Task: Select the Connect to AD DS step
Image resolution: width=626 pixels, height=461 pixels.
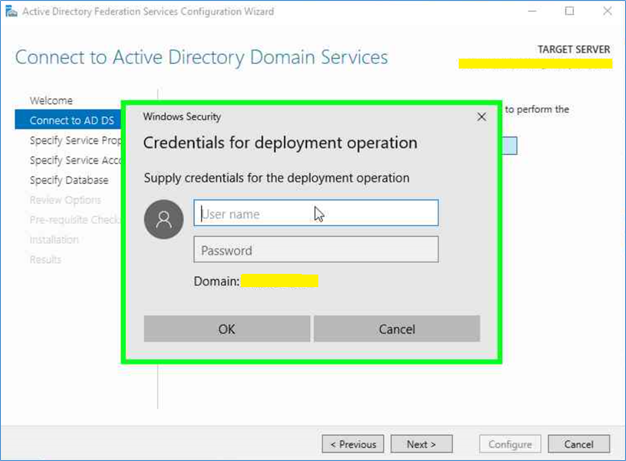Action: (68, 120)
